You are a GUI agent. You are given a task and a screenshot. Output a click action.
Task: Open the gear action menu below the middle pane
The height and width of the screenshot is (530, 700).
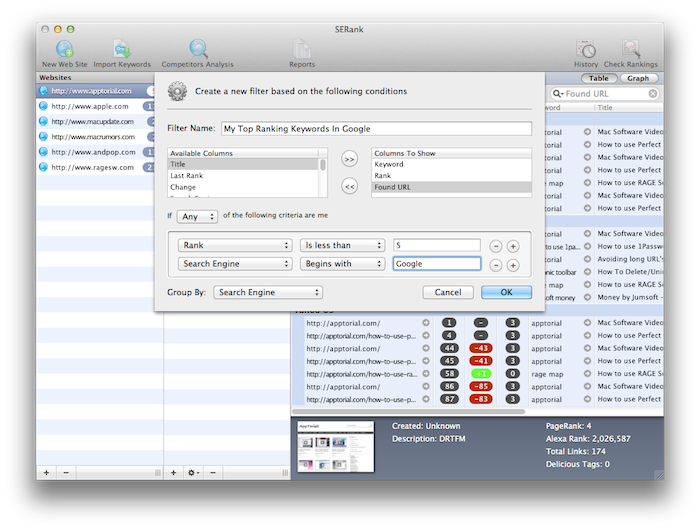click(x=193, y=472)
